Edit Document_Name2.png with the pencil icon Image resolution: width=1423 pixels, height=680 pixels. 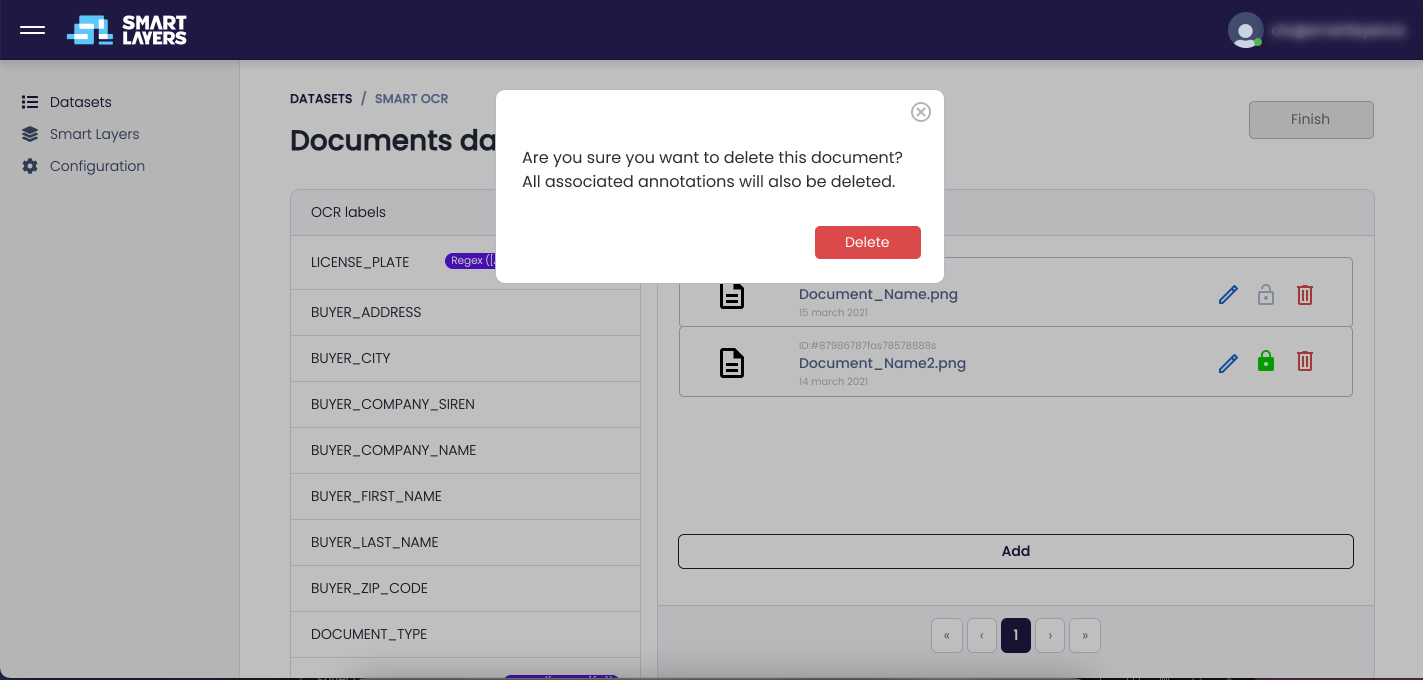coord(1228,362)
